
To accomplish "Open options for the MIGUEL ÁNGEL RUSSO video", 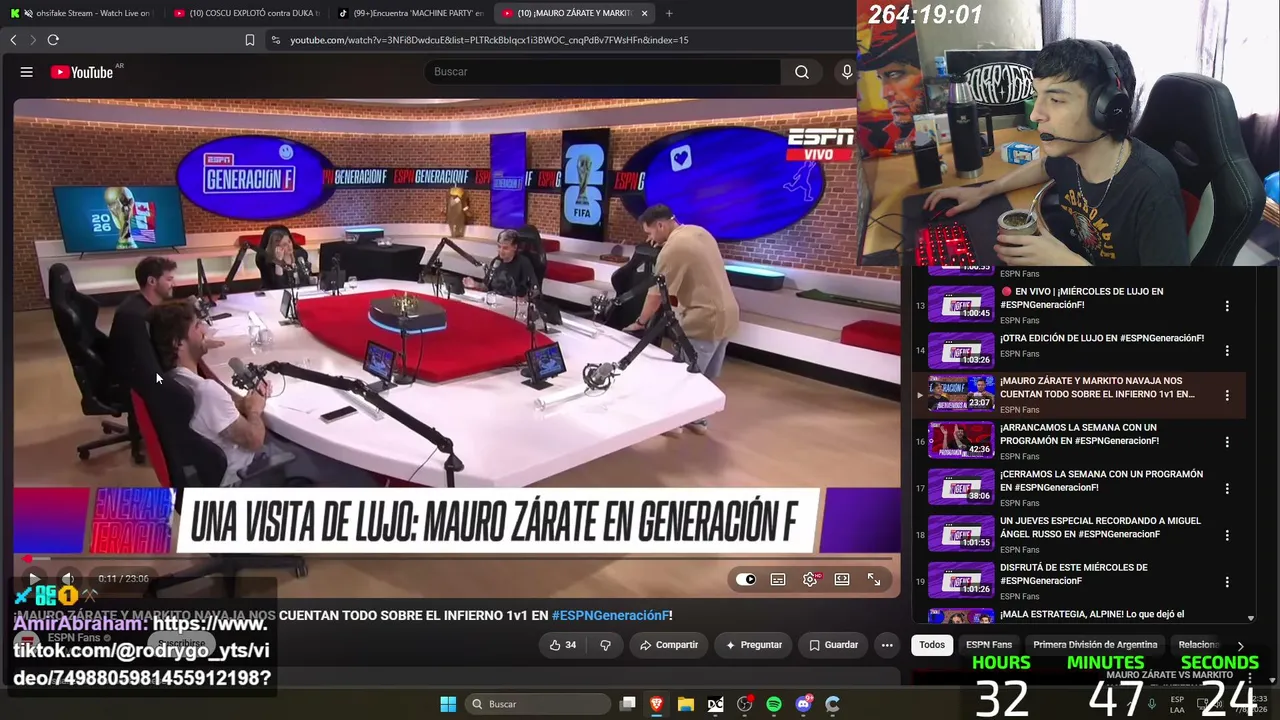I will click(1227, 535).
